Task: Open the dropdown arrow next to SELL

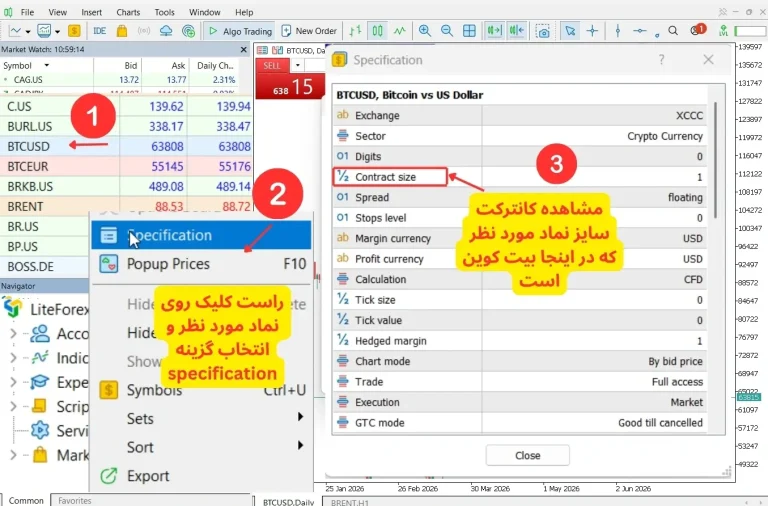Action: pyautogui.click(x=297, y=65)
